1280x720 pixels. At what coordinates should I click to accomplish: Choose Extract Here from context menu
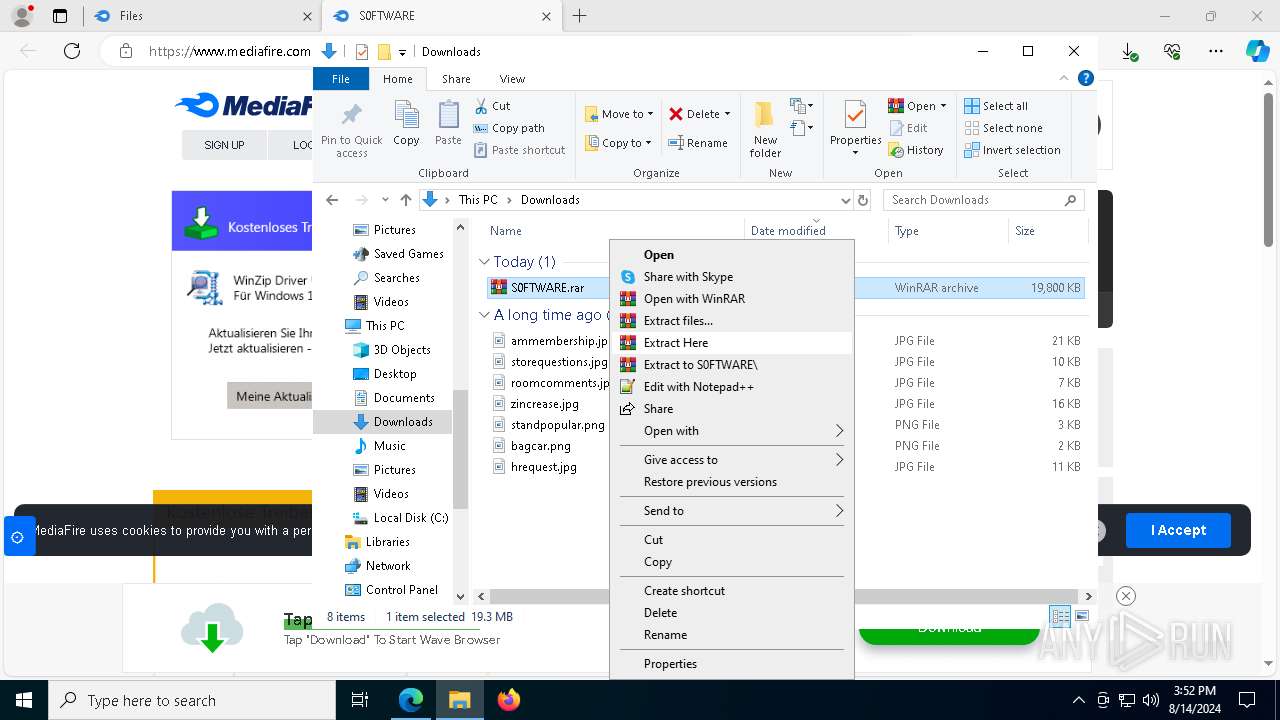(731, 343)
